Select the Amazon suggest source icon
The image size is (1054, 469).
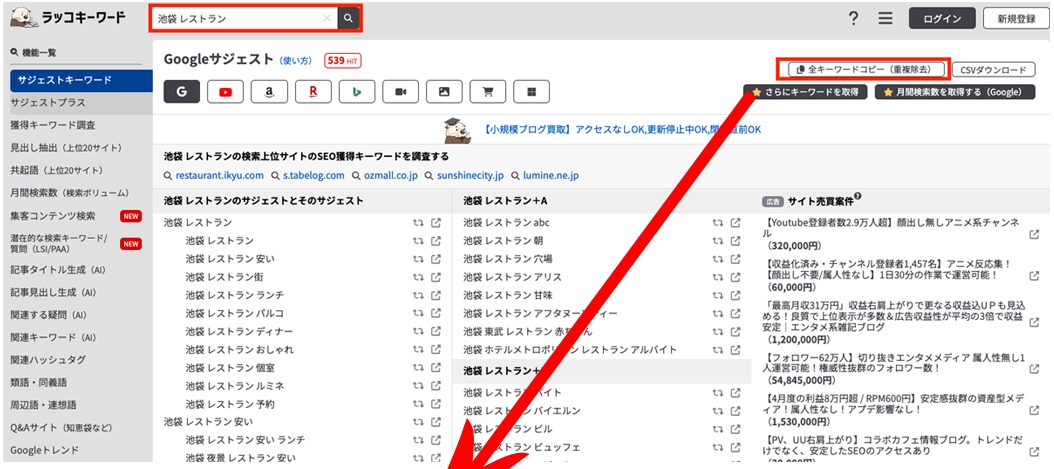[x=269, y=92]
